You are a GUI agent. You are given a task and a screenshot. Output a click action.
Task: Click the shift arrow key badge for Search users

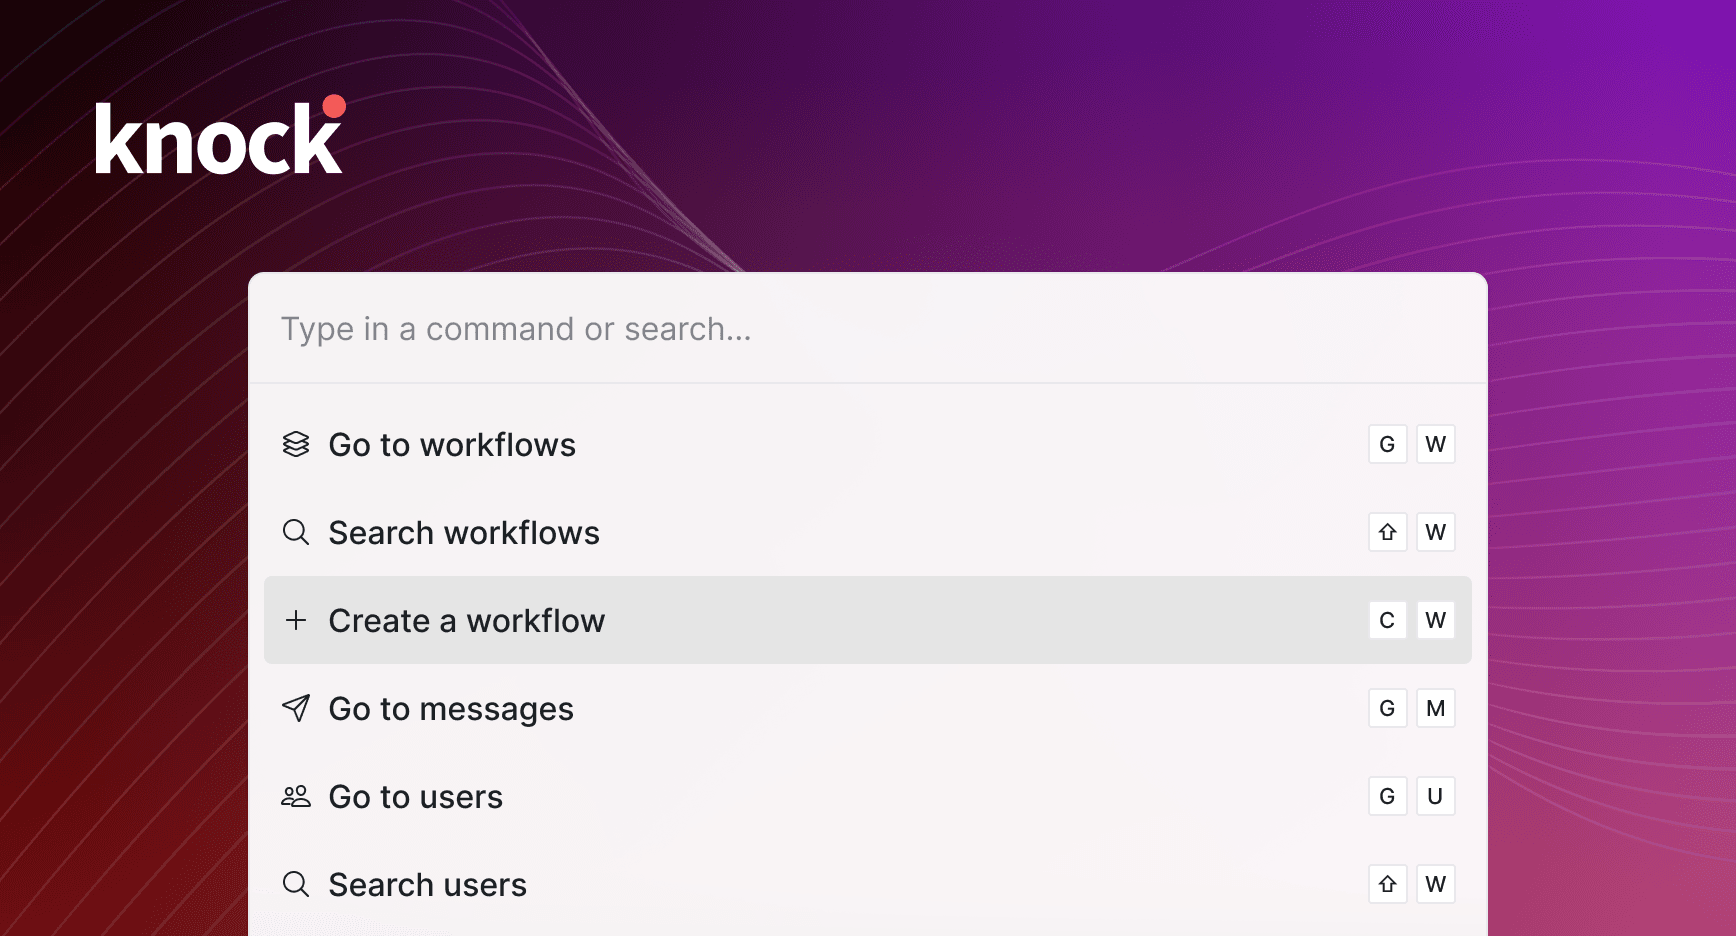(x=1387, y=884)
